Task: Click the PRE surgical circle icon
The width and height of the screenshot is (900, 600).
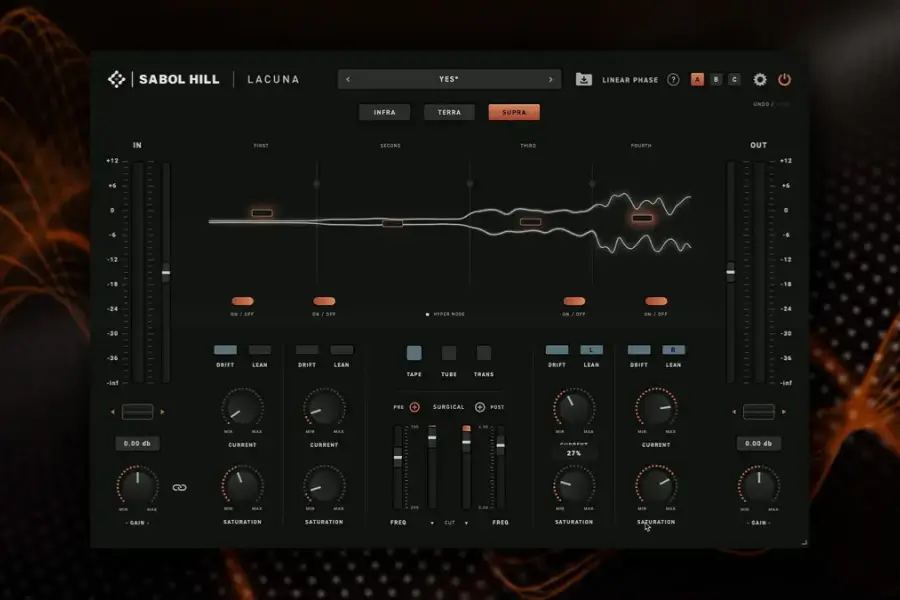Action: (x=414, y=407)
